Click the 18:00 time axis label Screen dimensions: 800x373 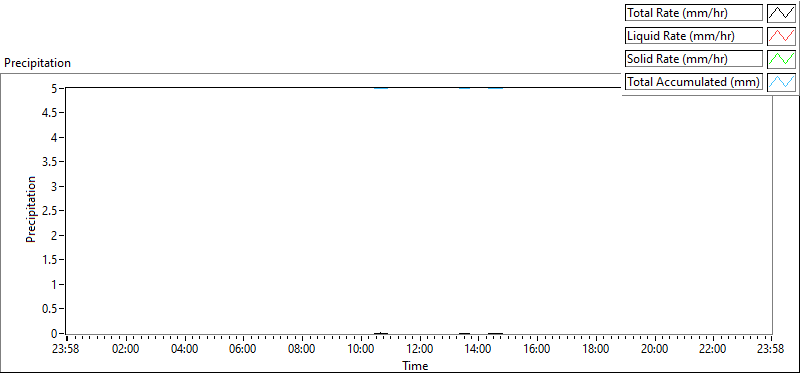tap(596, 350)
